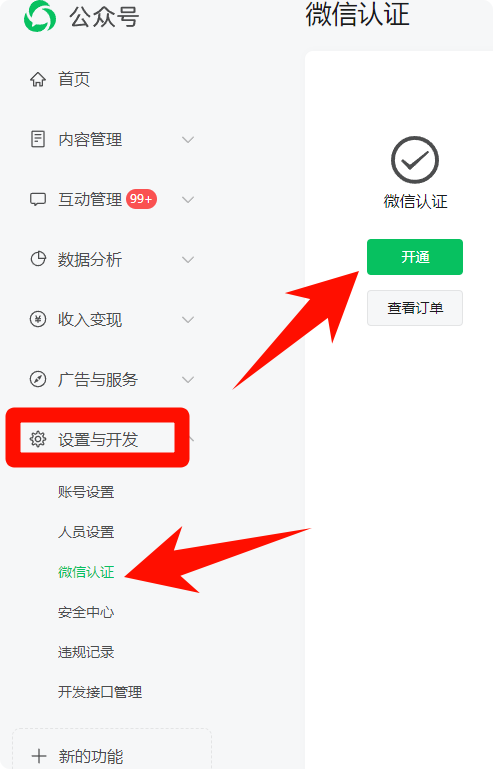Viewport: 493px width, 769px height.
Task: Click the plus icon beside 新的功能
Action: click(39, 756)
